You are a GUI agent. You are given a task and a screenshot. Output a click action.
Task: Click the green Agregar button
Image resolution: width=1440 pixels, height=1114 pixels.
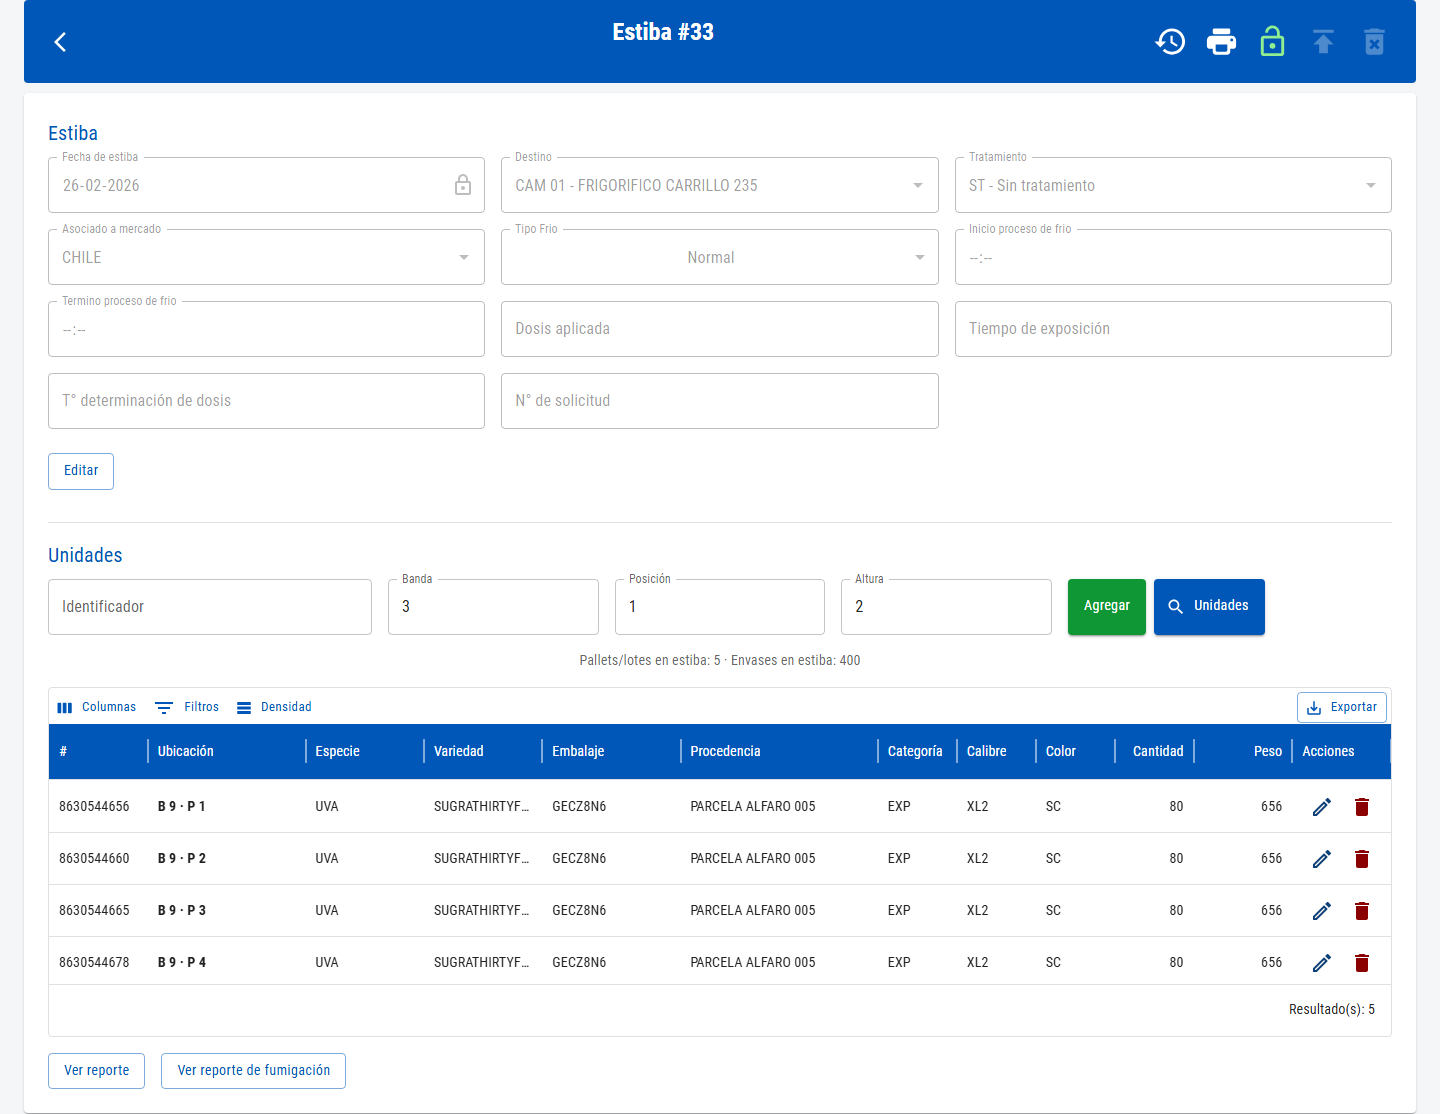pyautogui.click(x=1107, y=606)
